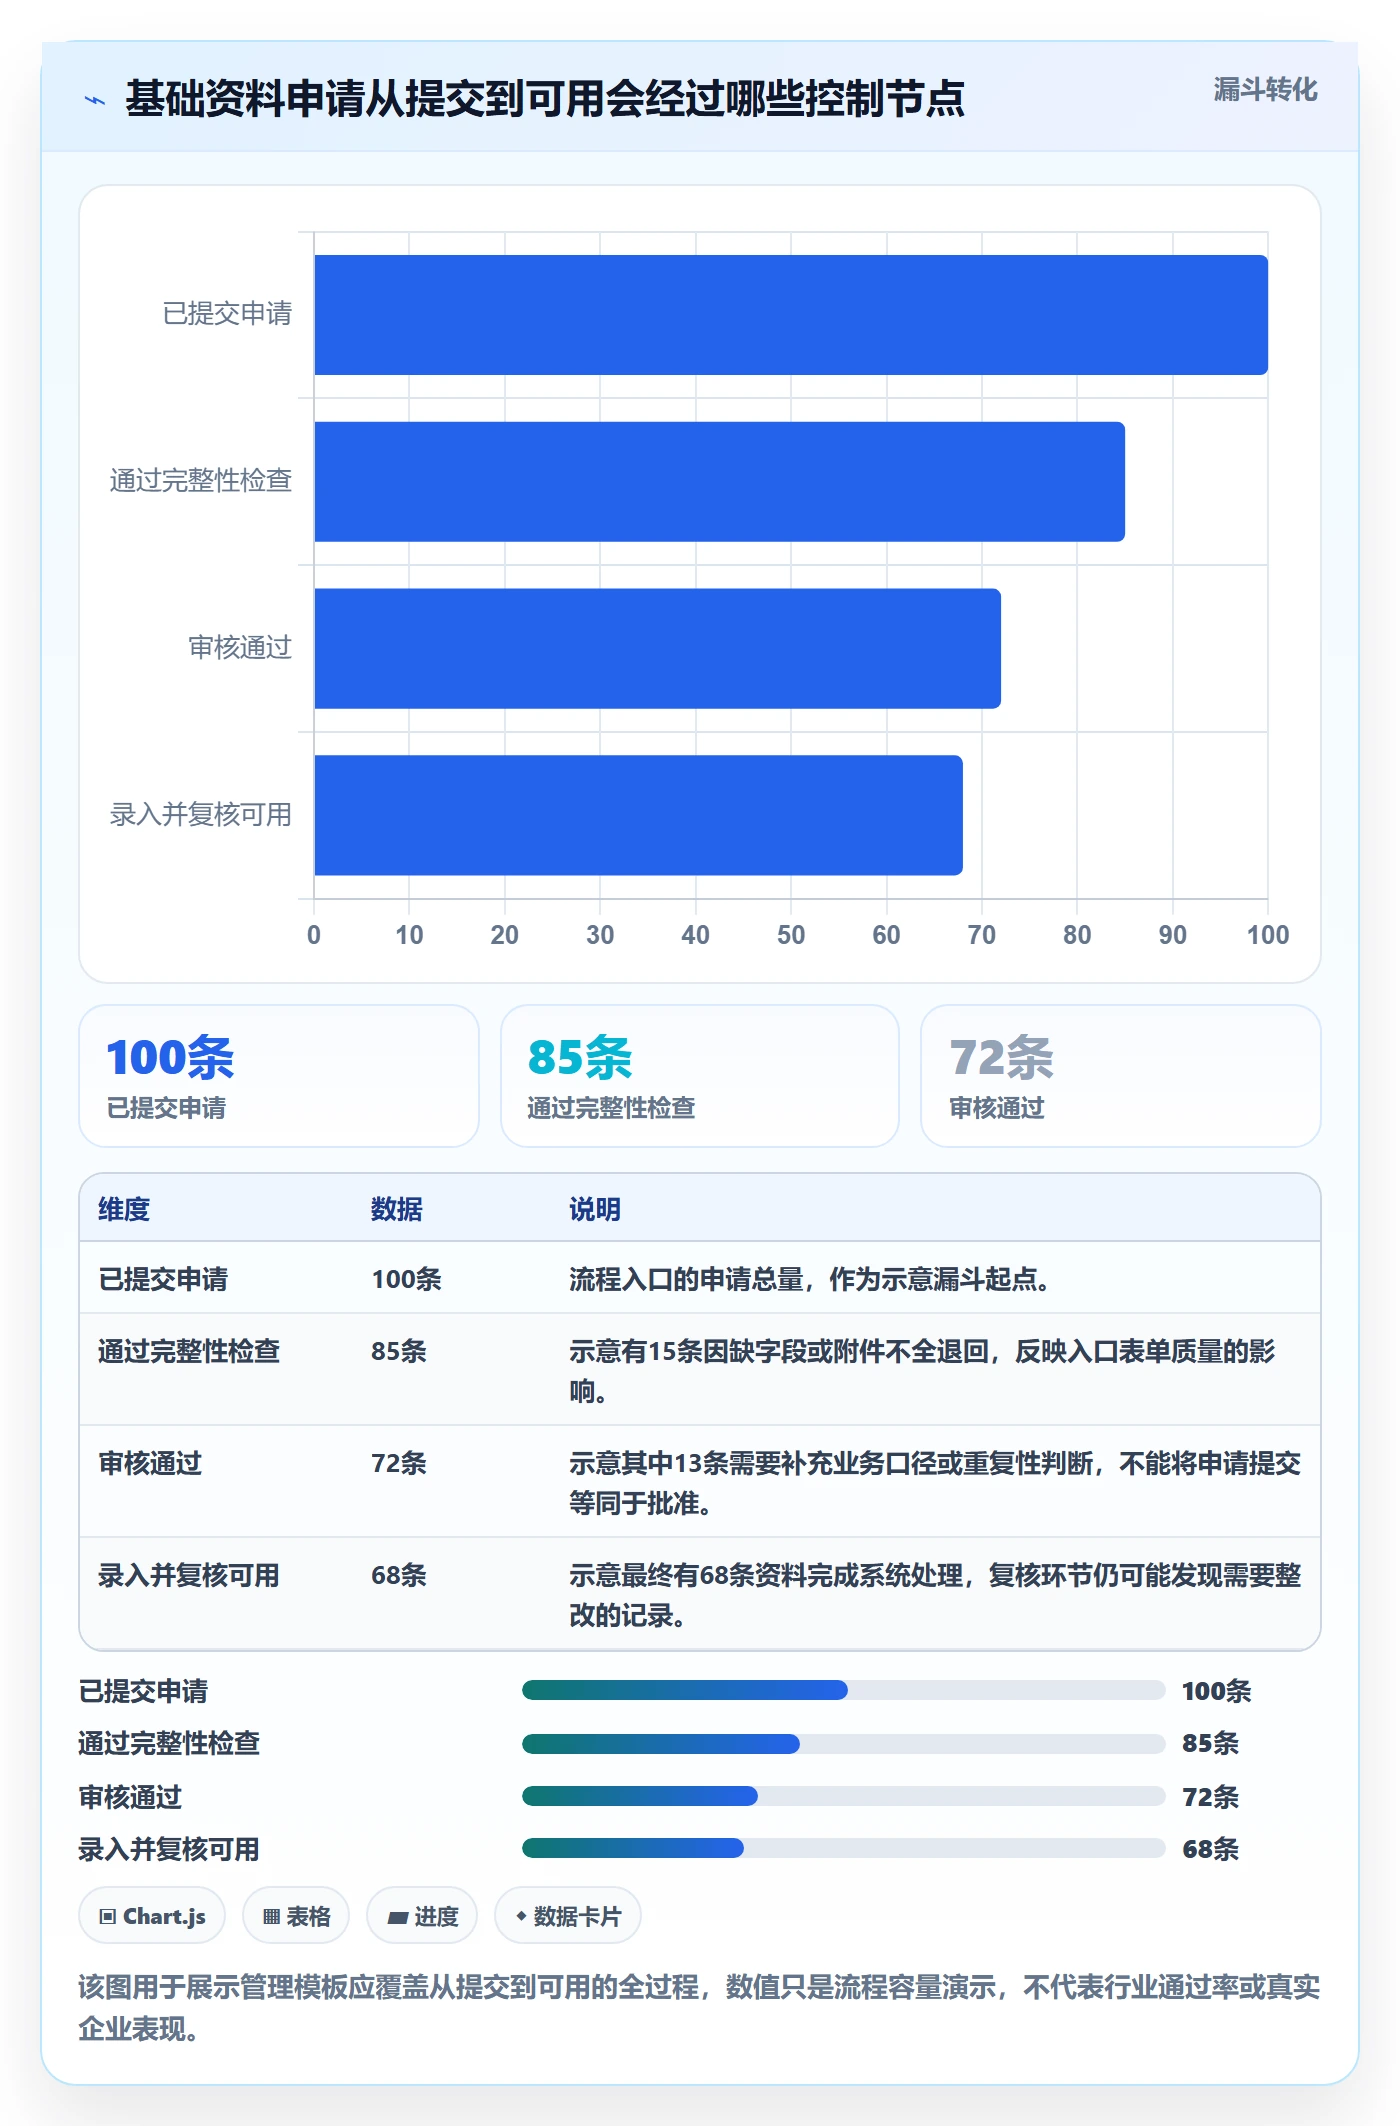Click the bar icon on the 进度 chip
This screenshot has width=1400, height=2126.
point(398,1918)
